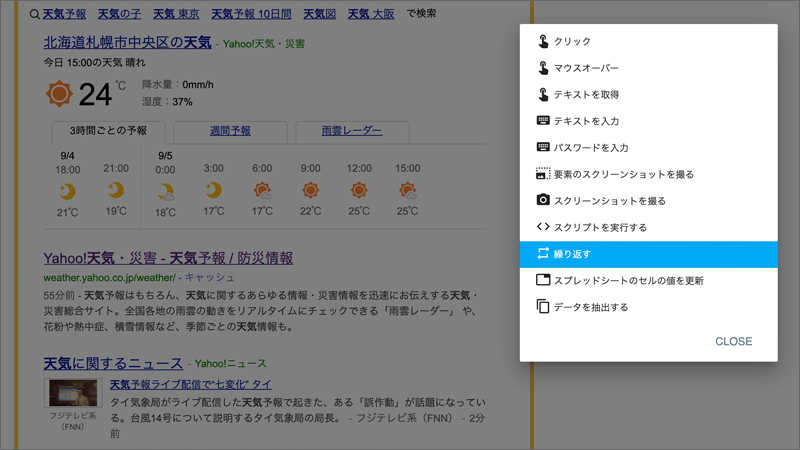
Task: Open the 天気予報ライブ配信で"七変化" タイ article
Action: [x=191, y=384]
